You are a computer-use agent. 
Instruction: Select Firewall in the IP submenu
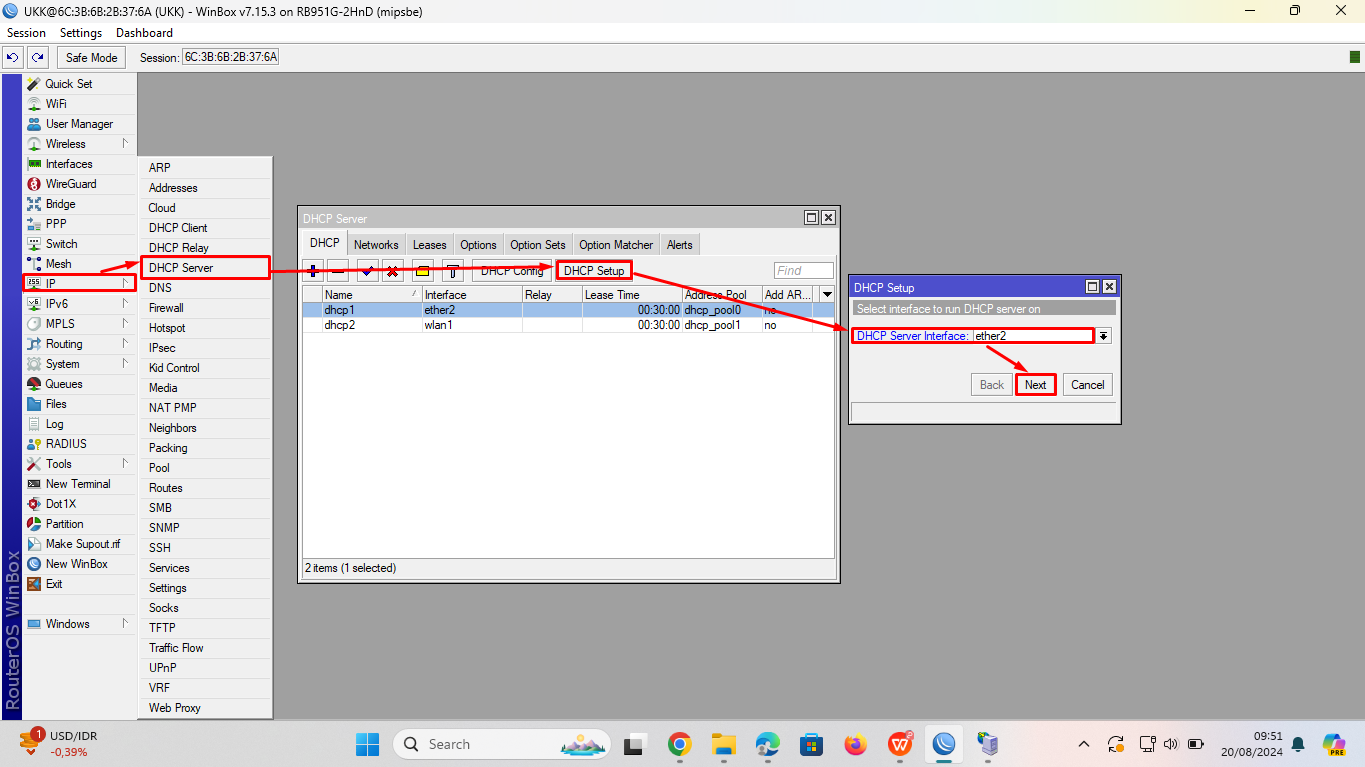click(205, 308)
